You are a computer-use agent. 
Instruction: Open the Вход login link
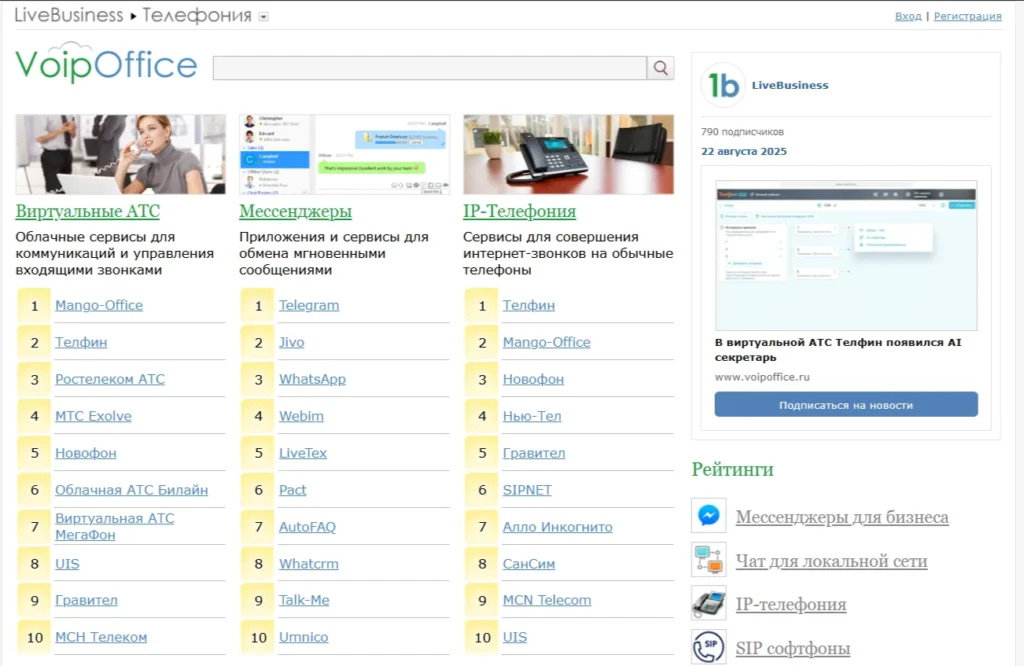tap(908, 16)
